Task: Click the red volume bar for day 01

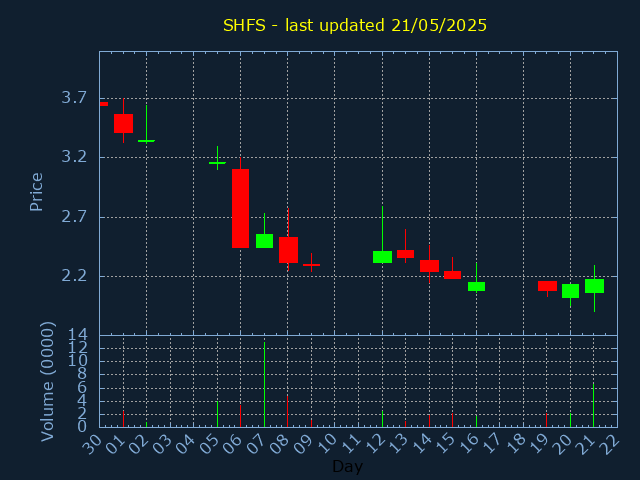Action: click(x=123, y=419)
